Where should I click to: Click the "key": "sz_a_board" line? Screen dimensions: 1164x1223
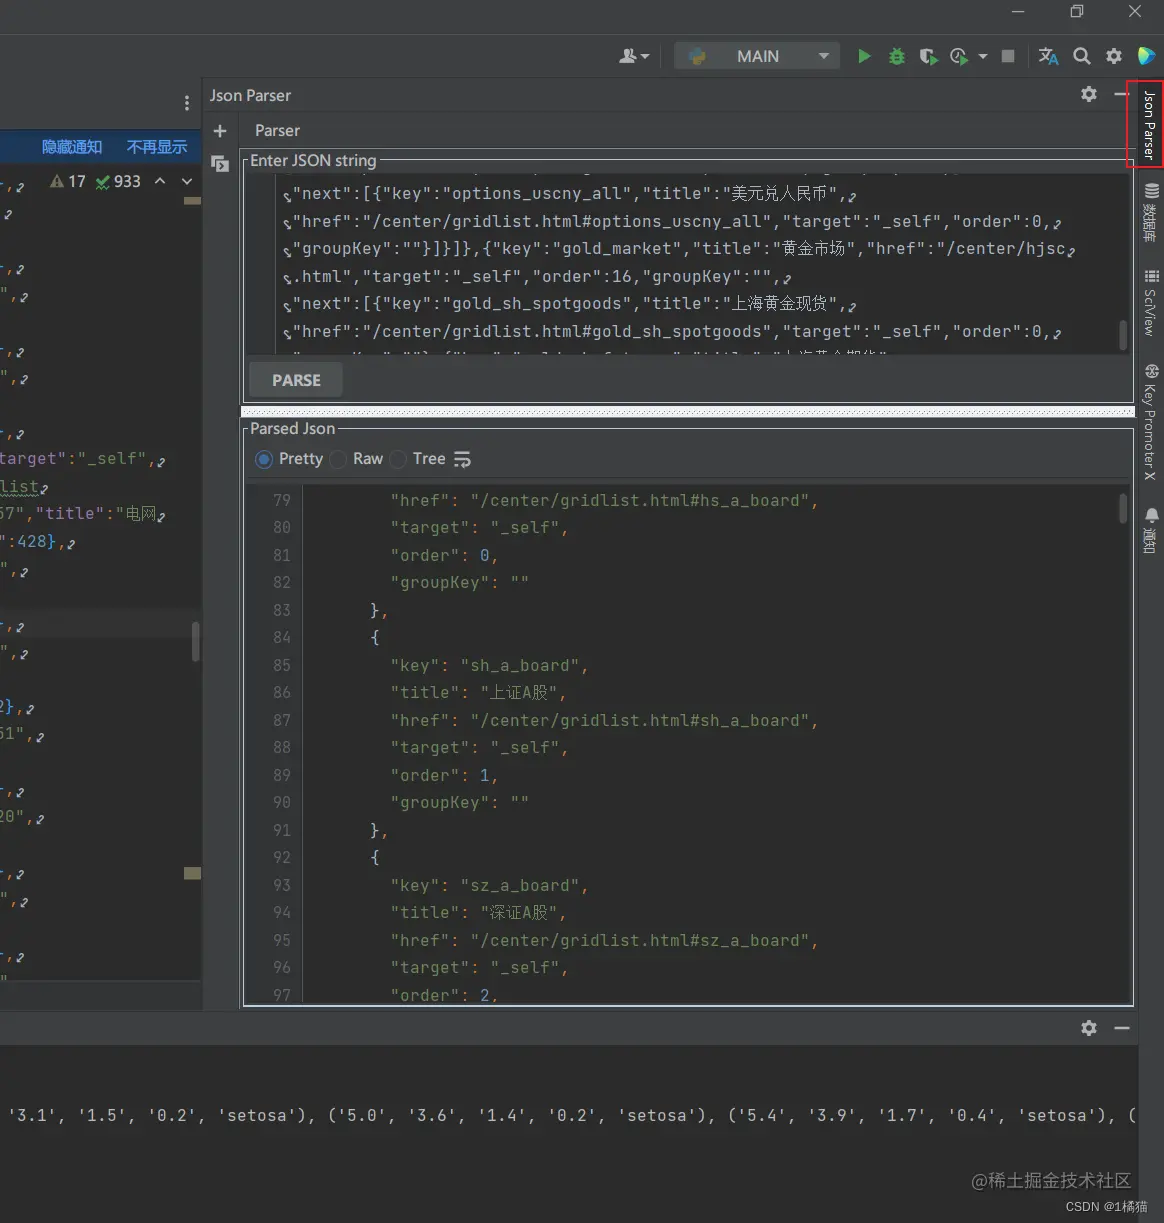point(489,886)
